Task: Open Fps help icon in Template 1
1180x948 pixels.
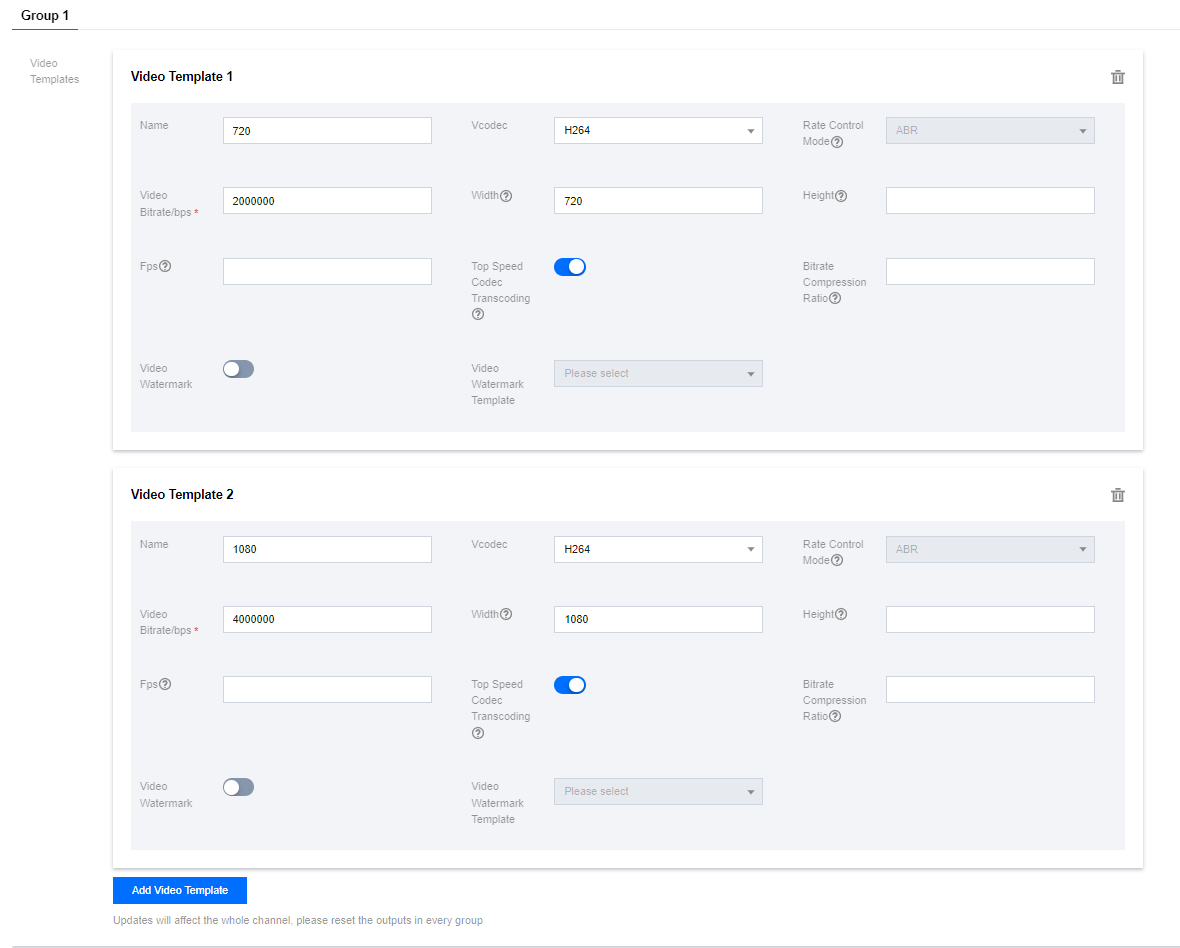Action: pyautogui.click(x=165, y=266)
